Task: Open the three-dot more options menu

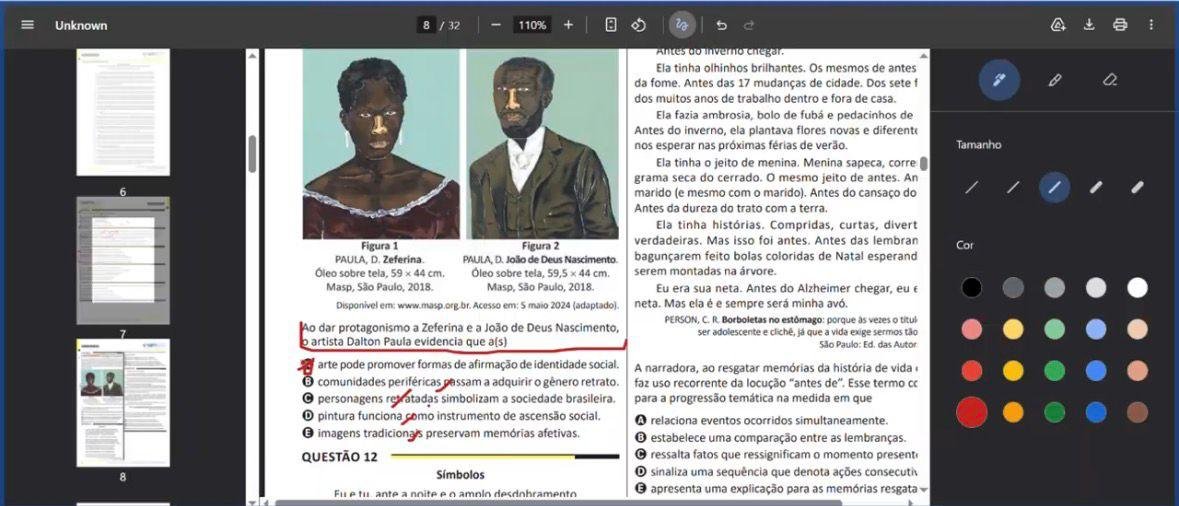Action: 1151,25
